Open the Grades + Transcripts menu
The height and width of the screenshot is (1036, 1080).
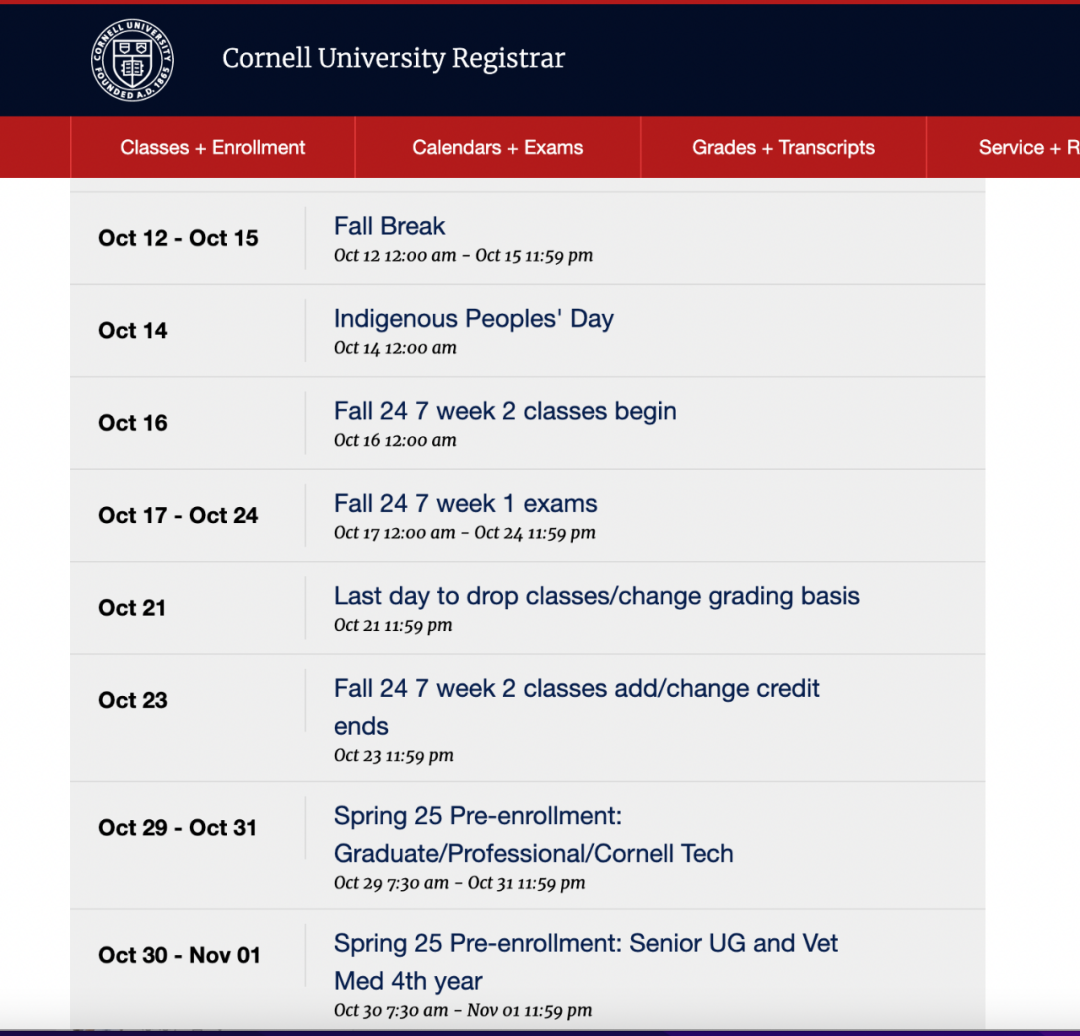coord(783,147)
